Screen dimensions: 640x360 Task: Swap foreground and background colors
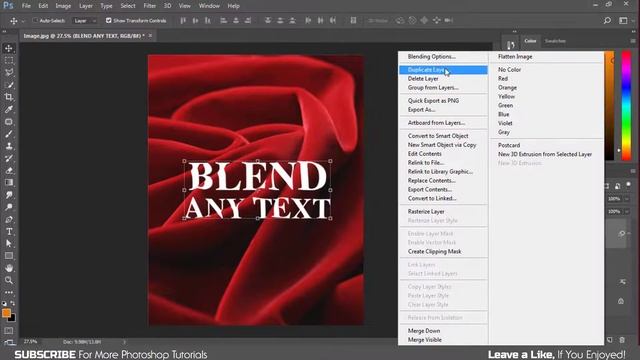[13, 303]
